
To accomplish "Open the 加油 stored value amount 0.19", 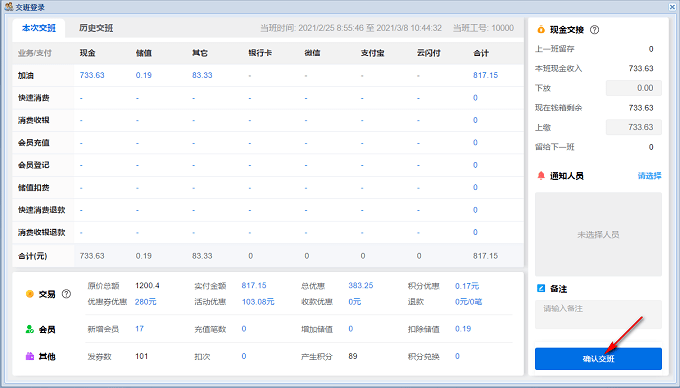I will tap(144, 75).
